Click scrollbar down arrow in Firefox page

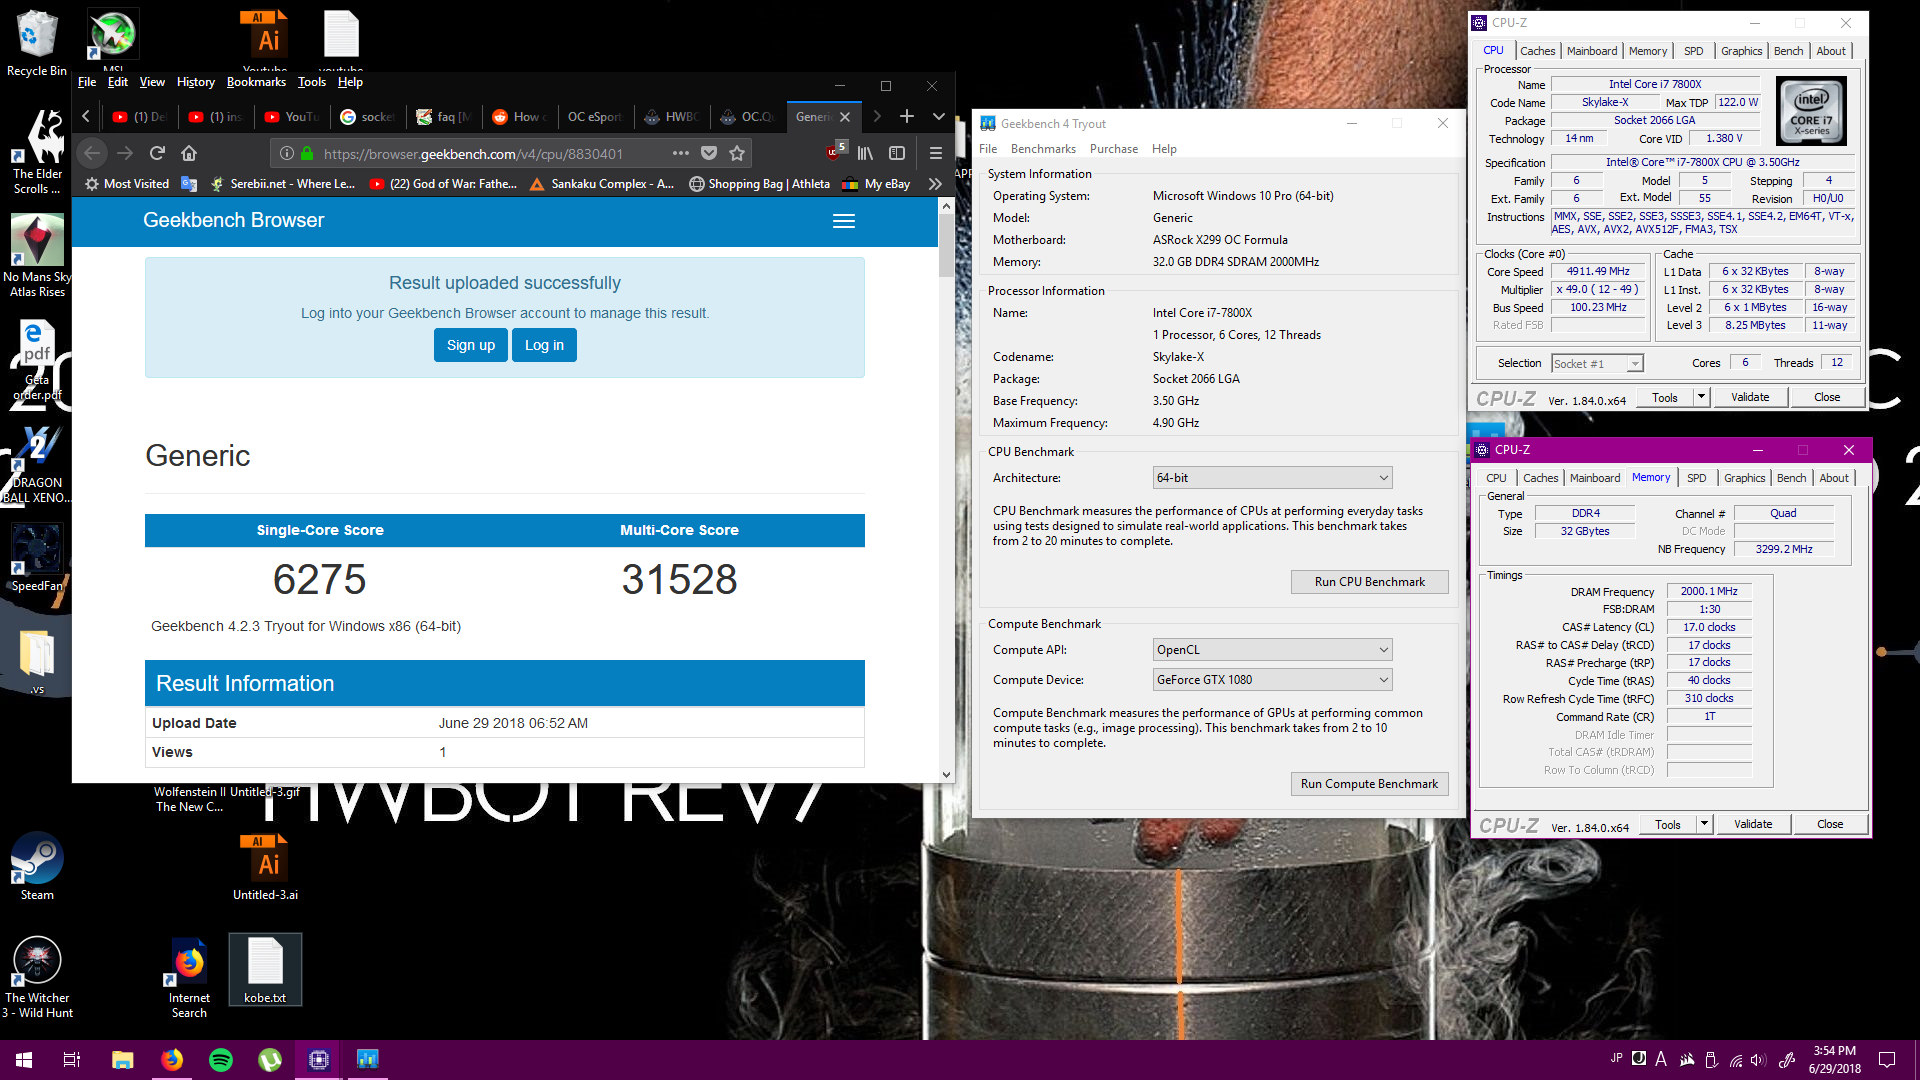click(x=946, y=774)
